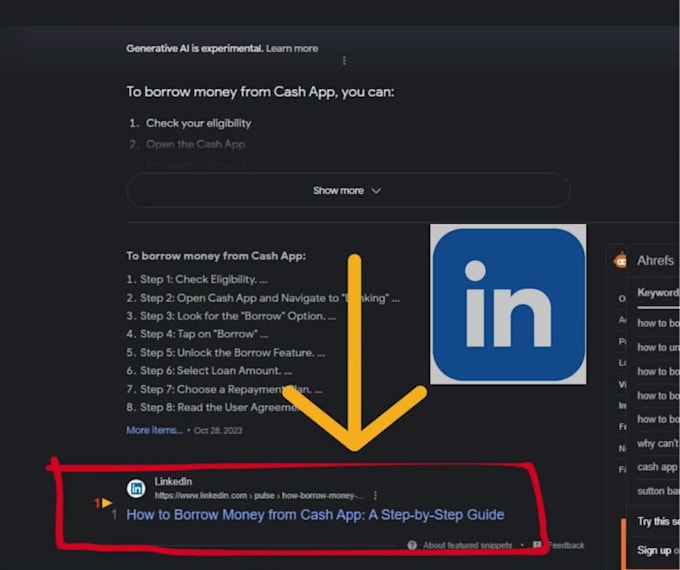
Task: Open the Learn more link about generative AI
Action: 292,49
